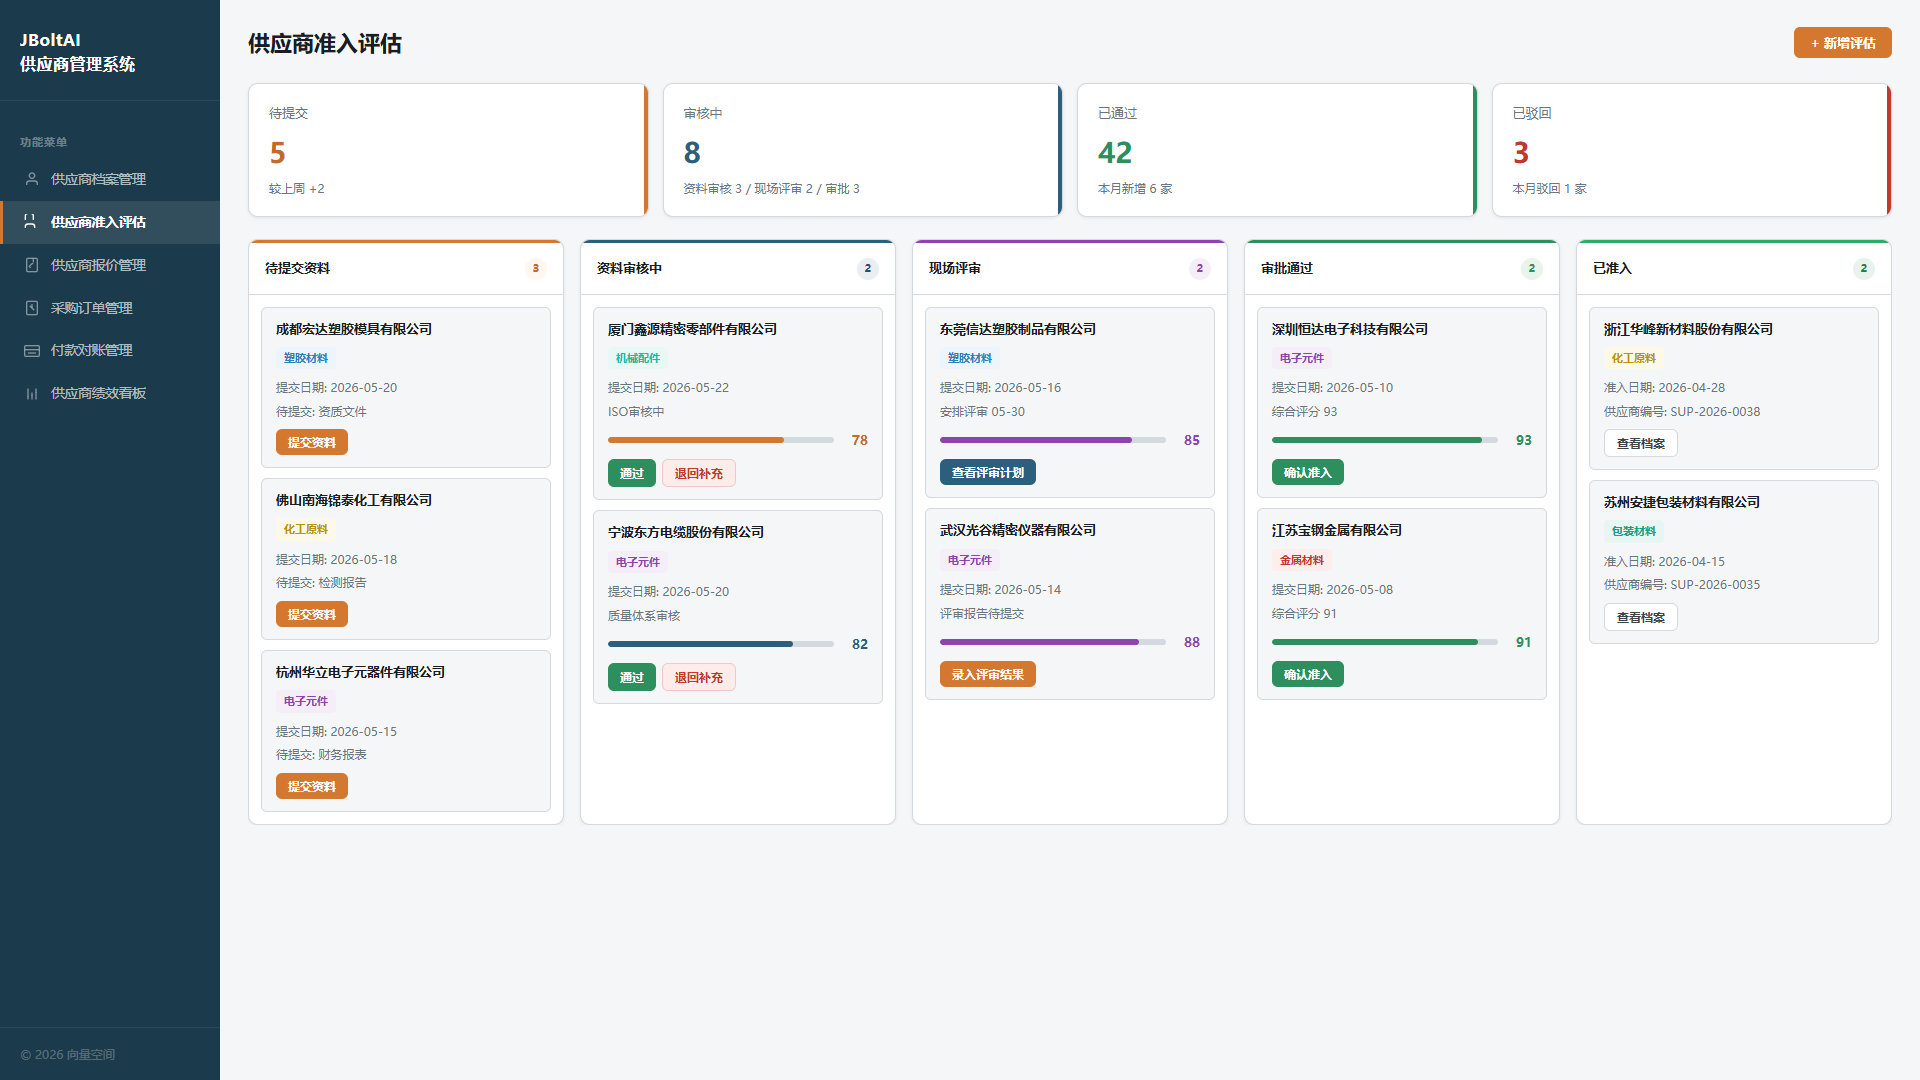
Task: Click the 电子元件 tag on 杭州华立 card
Action: pos(306,701)
